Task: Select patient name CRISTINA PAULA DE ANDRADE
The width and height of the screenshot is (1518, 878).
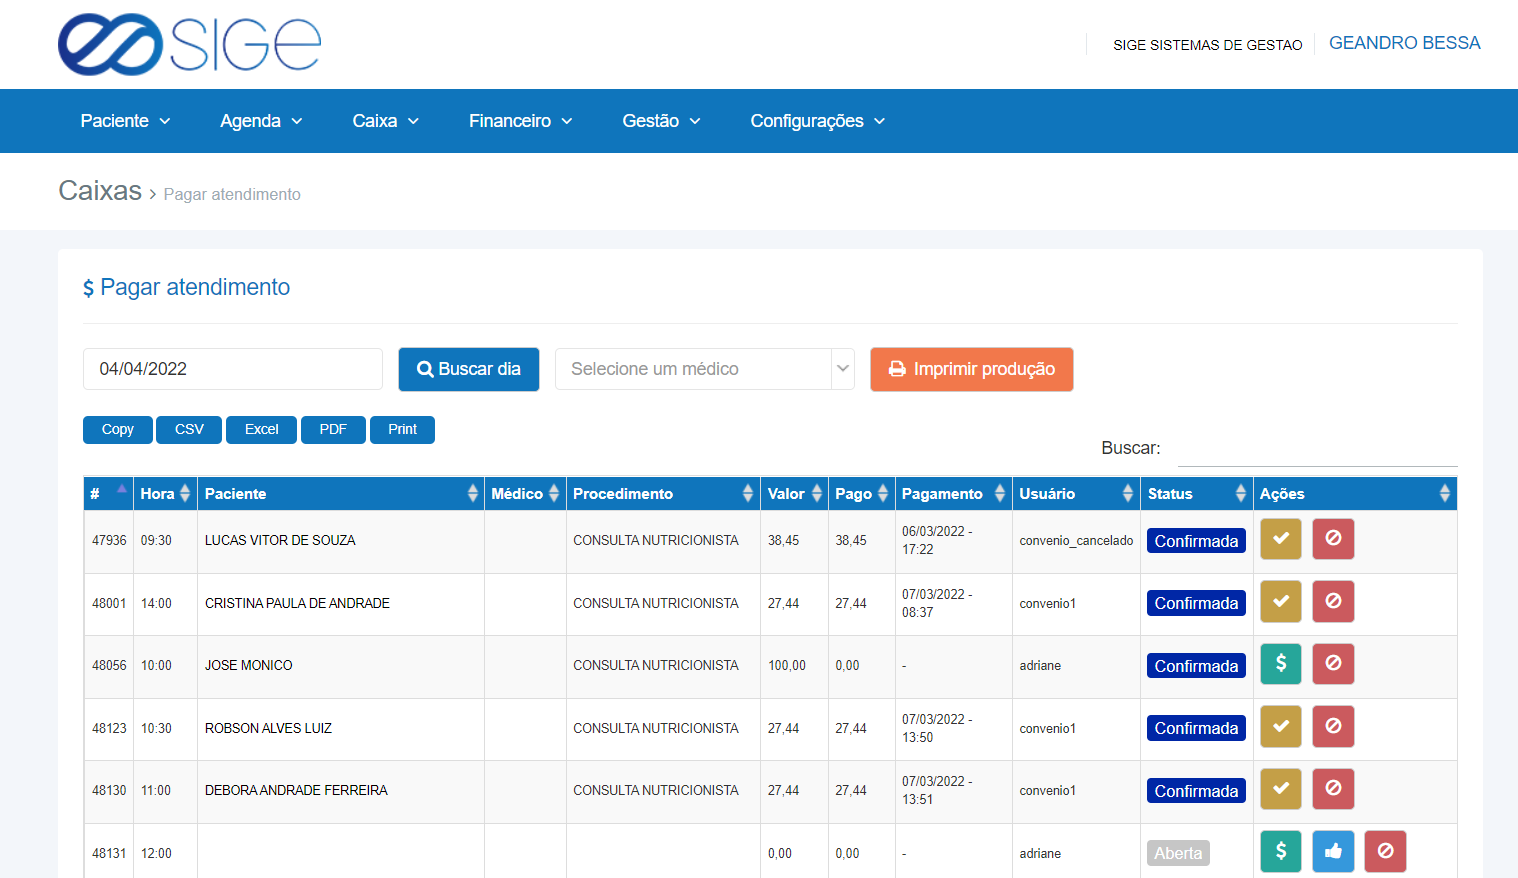Action: click(297, 603)
